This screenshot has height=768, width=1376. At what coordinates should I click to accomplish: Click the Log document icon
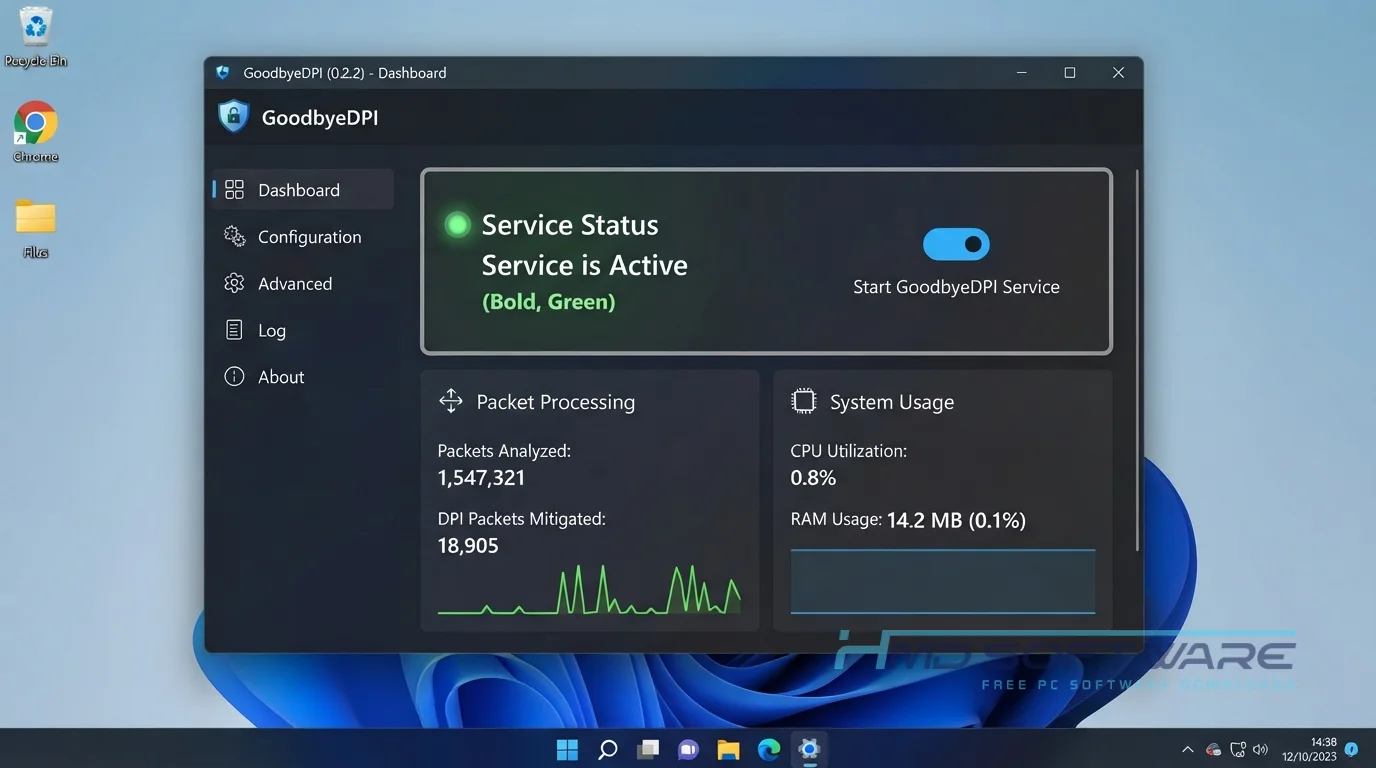click(x=234, y=330)
